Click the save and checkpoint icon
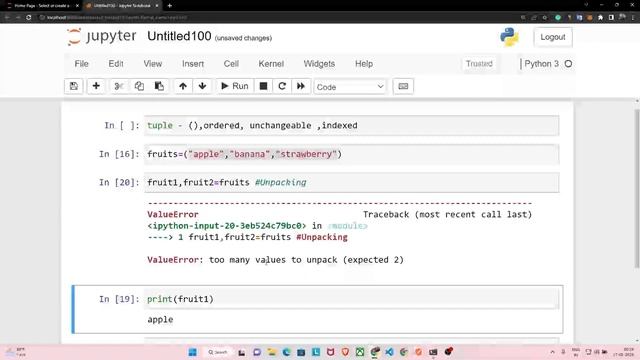640x360 pixels. (74, 86)
